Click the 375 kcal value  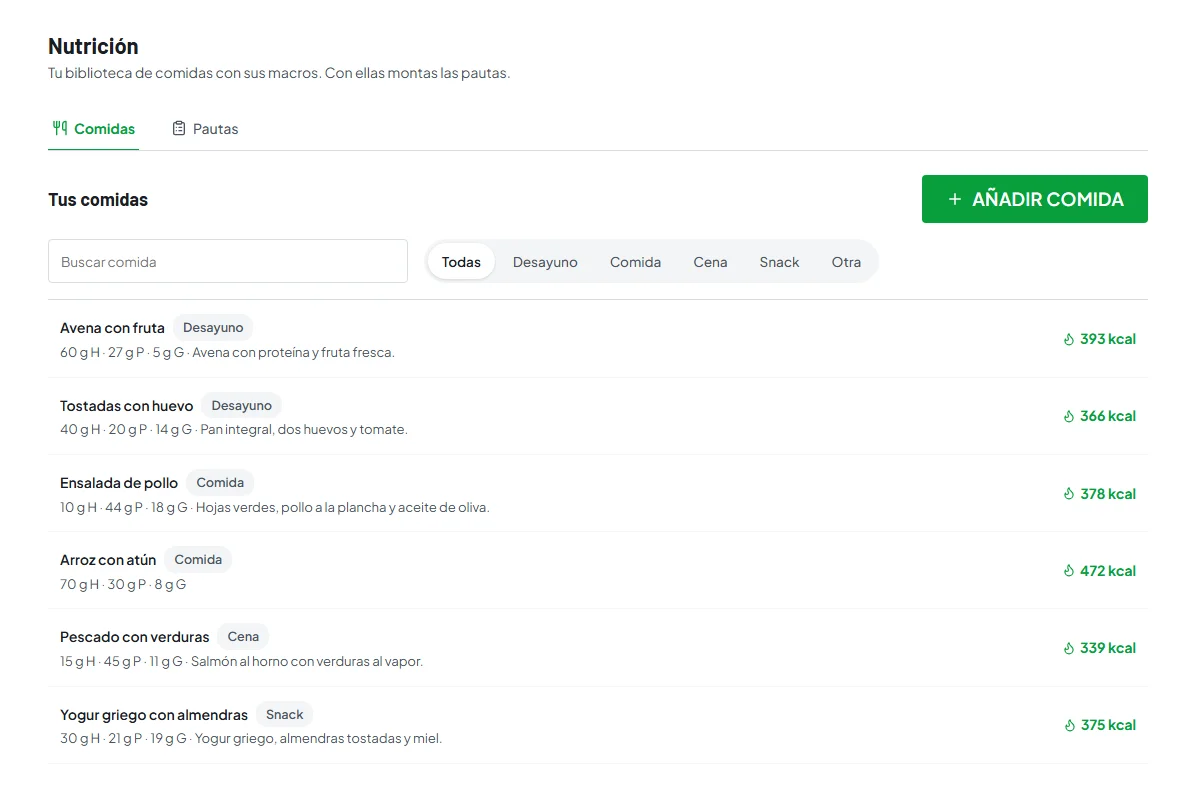(1108, 725)
